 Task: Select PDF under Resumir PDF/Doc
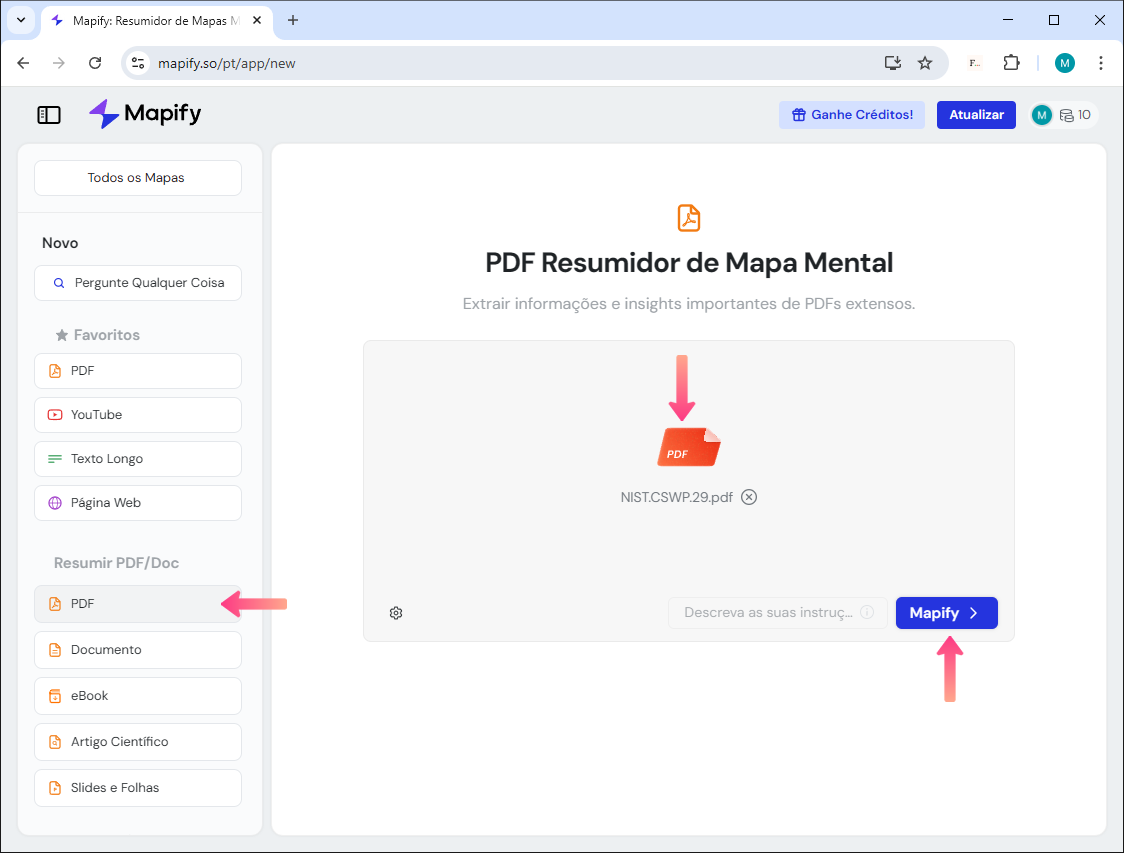138,604
